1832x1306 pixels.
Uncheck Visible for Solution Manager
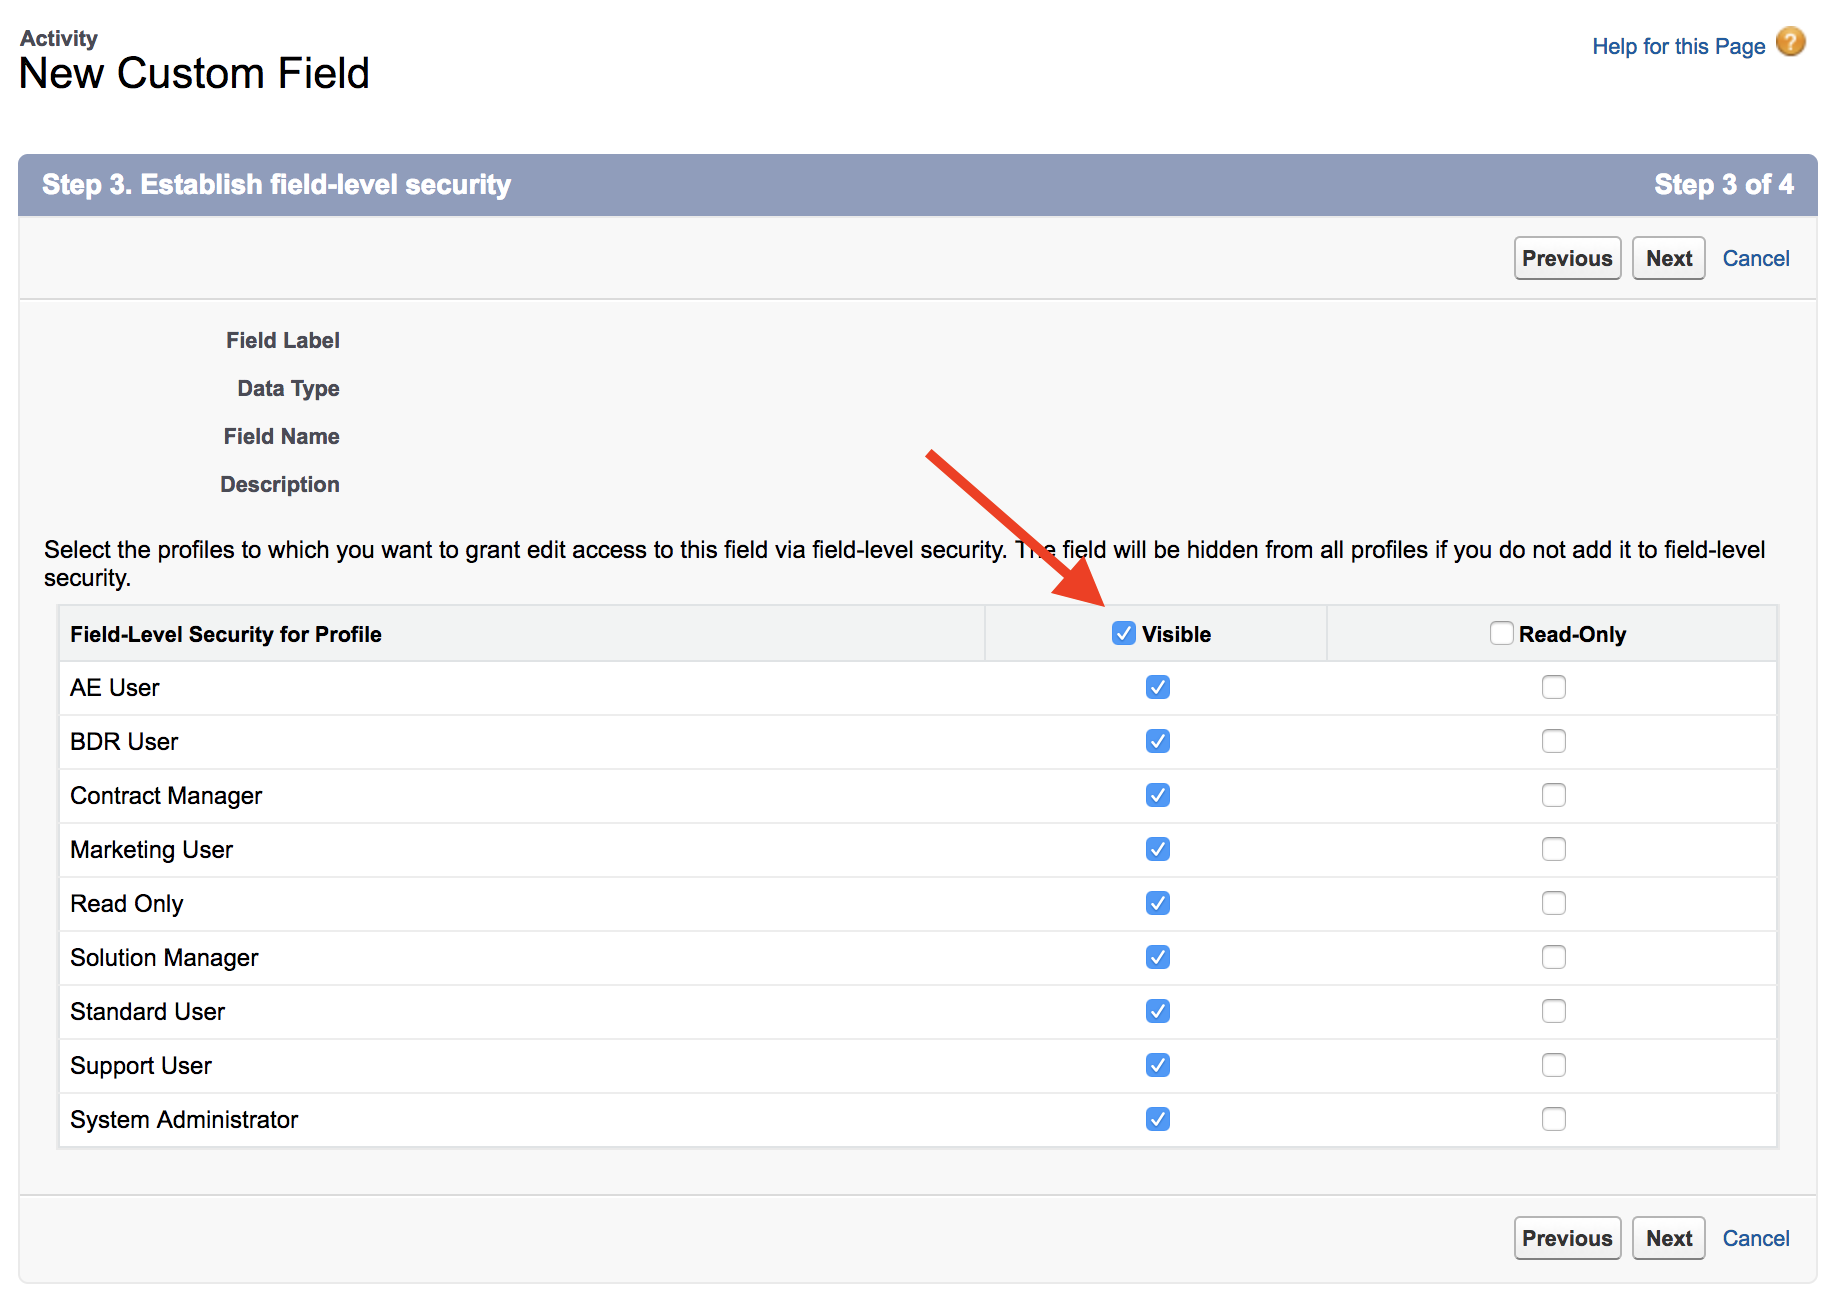click(1158, 957)
